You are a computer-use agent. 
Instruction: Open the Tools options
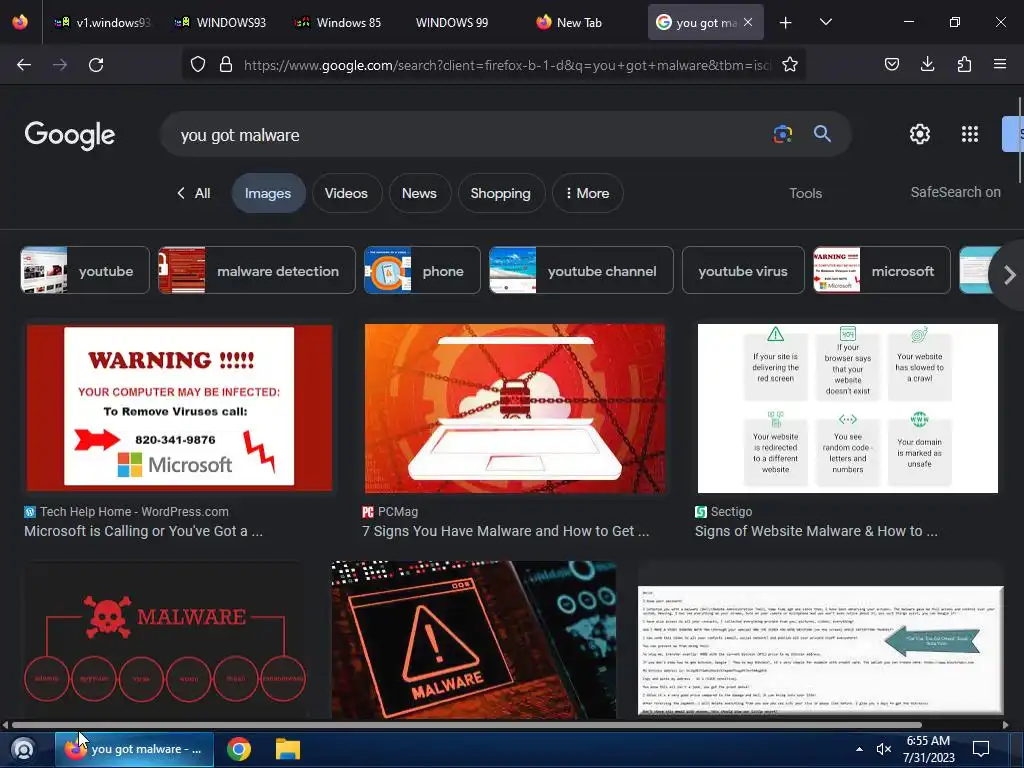[x=805, y=193]
